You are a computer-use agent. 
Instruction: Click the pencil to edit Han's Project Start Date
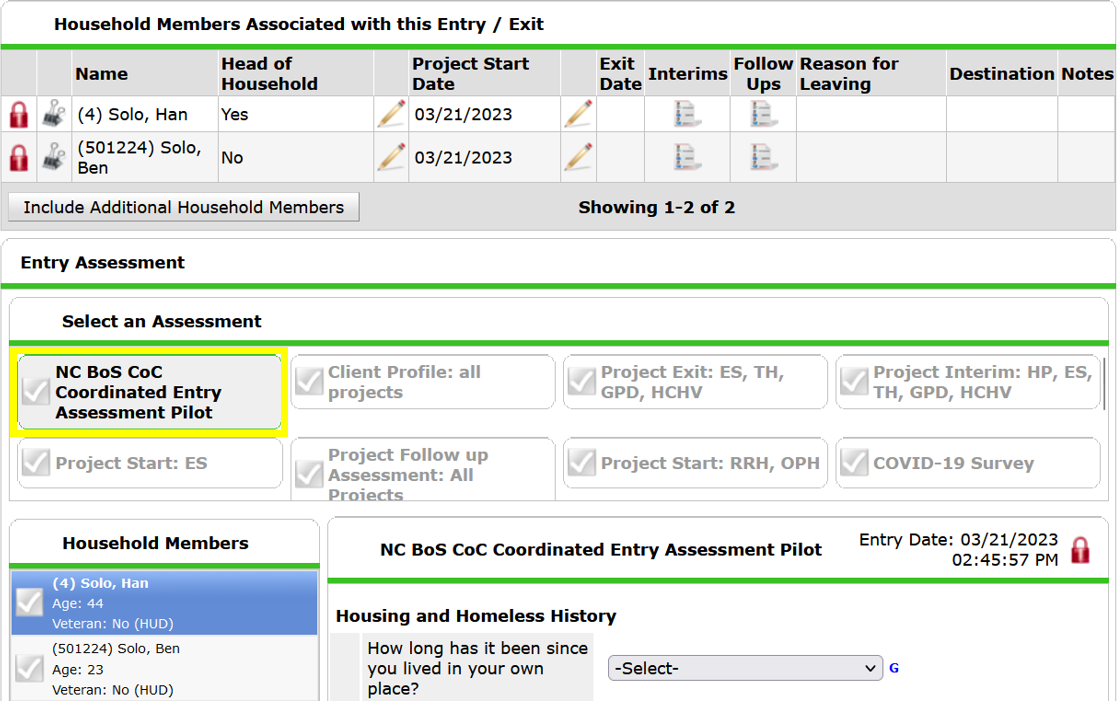click(390, 114)
